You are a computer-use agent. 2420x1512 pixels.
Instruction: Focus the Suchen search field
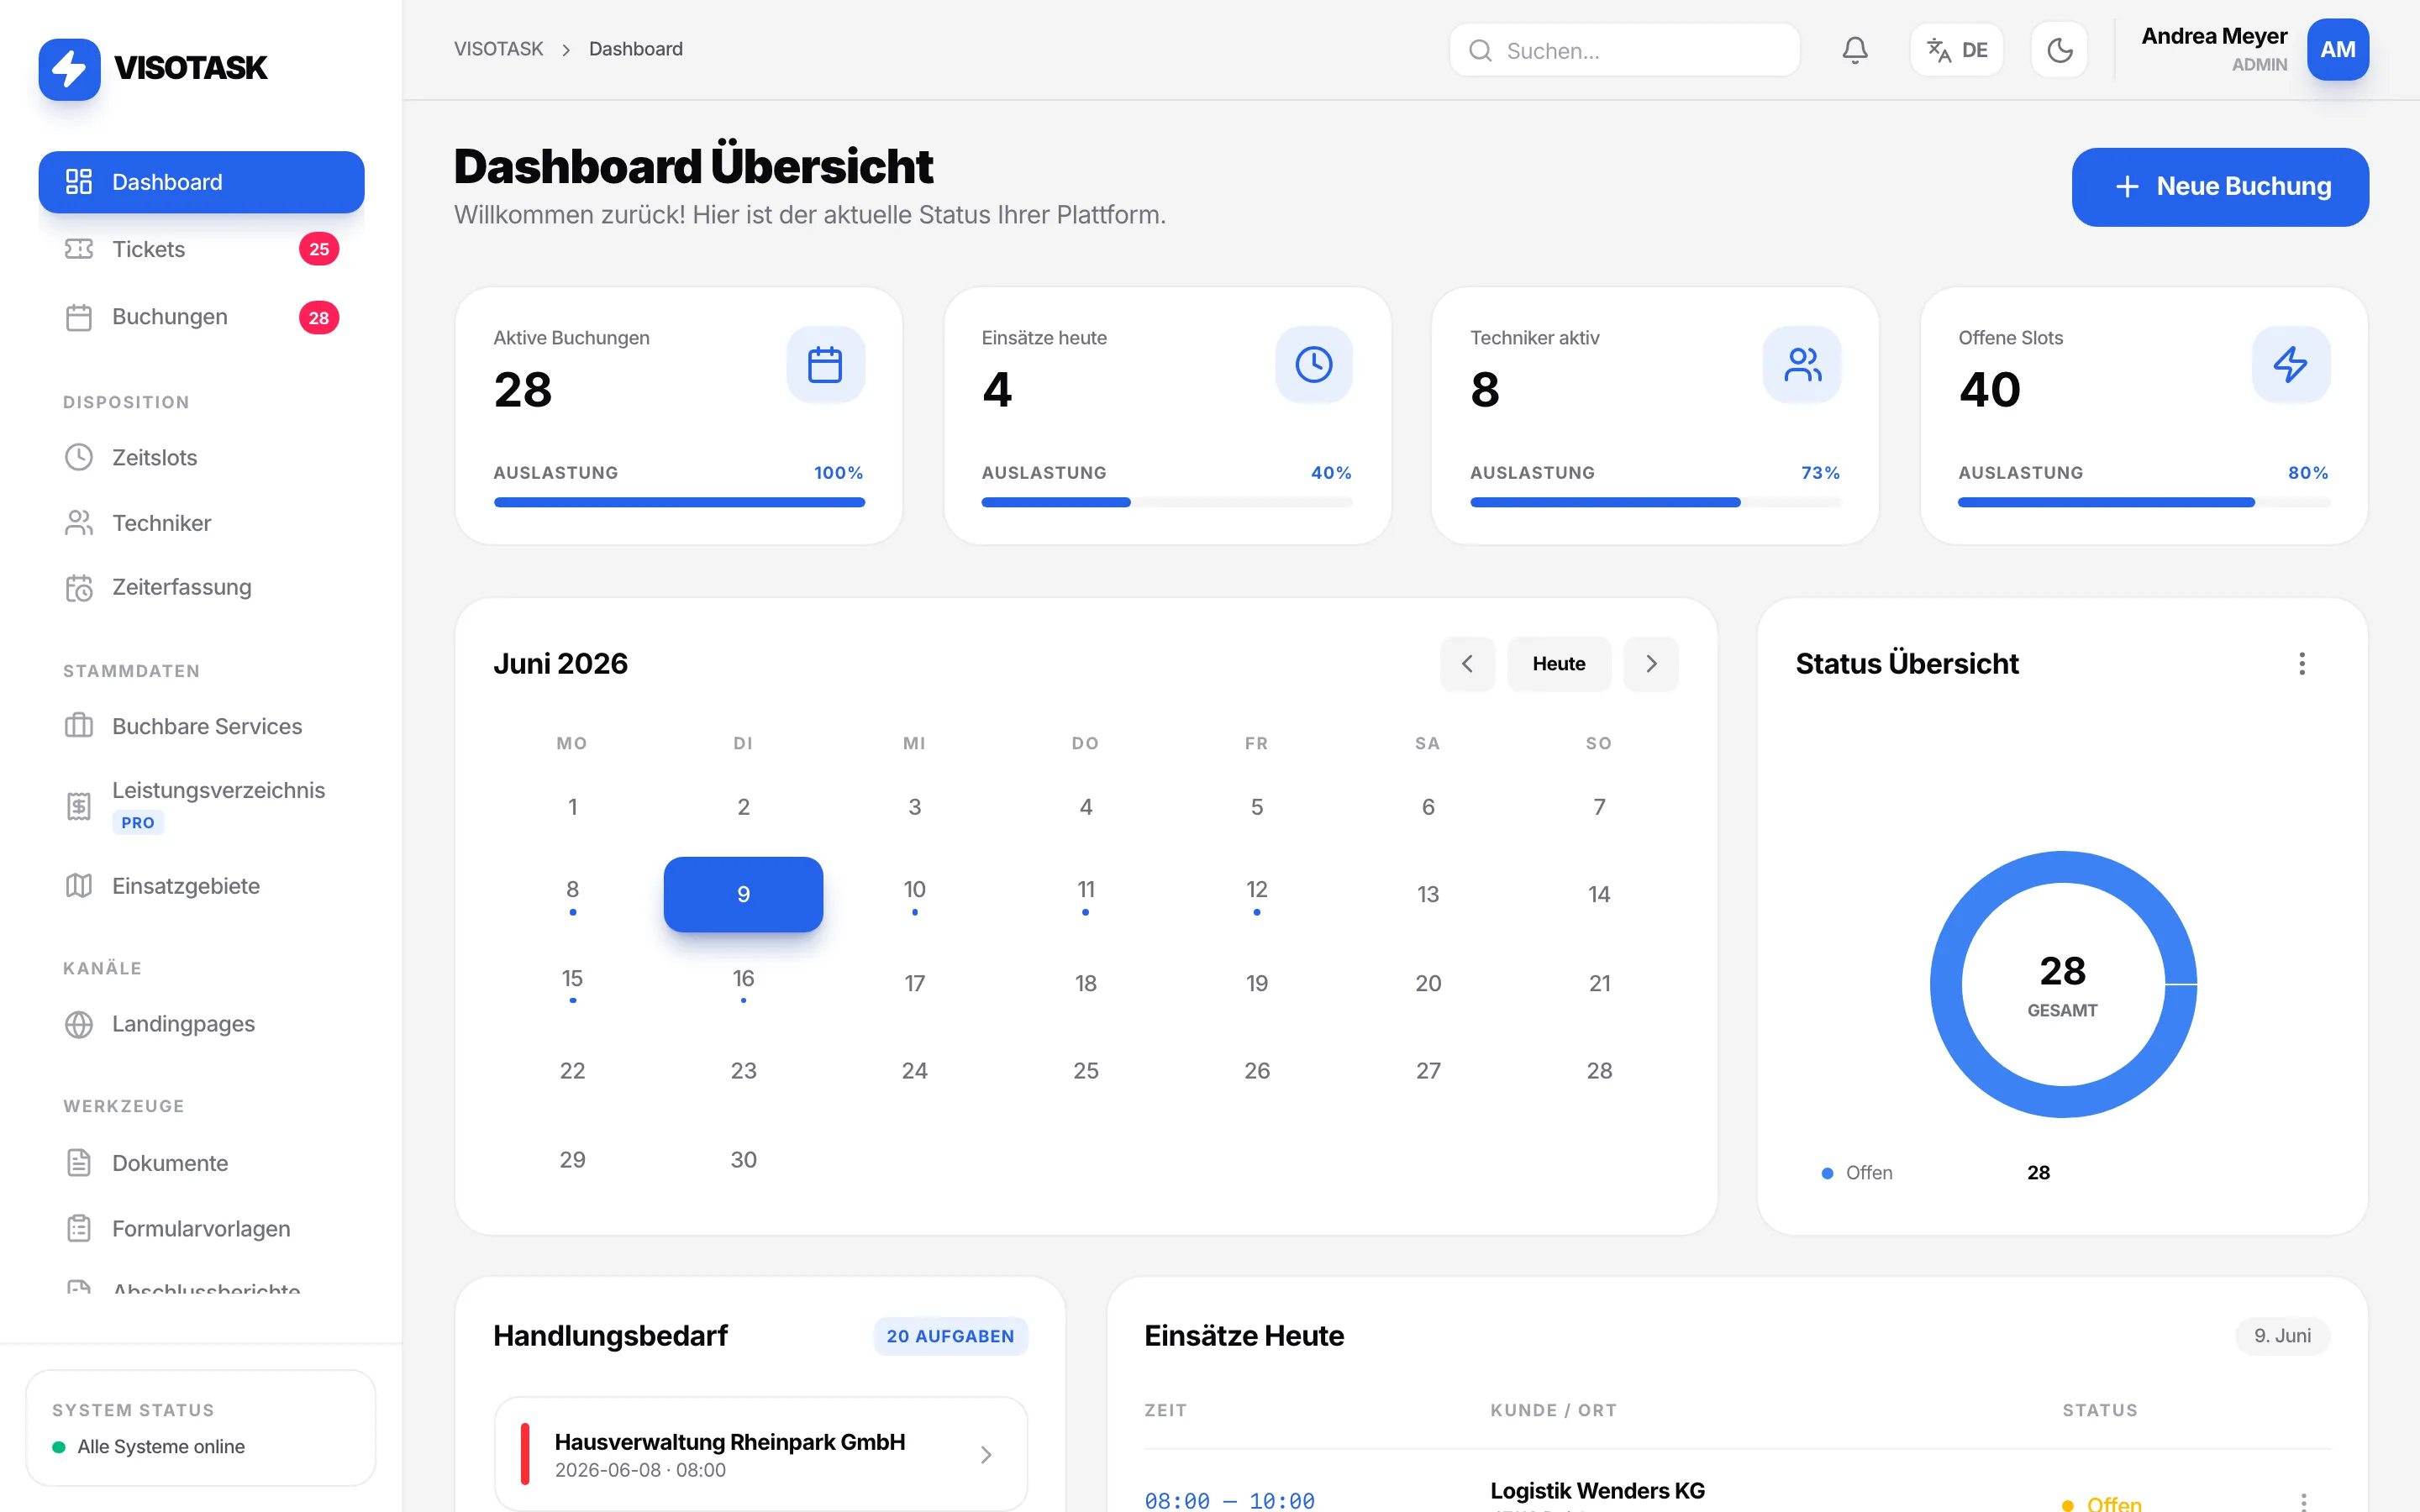click(1625, 51)
